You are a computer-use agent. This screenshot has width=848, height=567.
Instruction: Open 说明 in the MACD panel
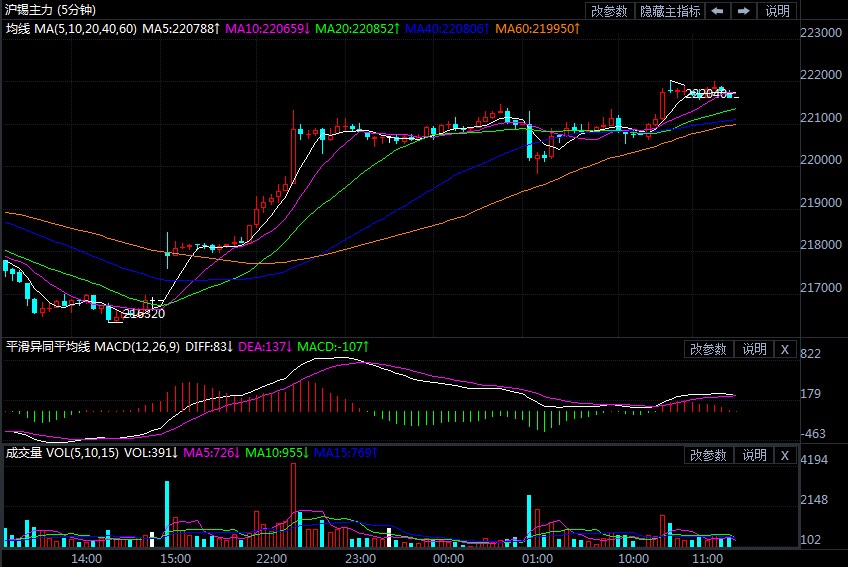pos(754,349)
